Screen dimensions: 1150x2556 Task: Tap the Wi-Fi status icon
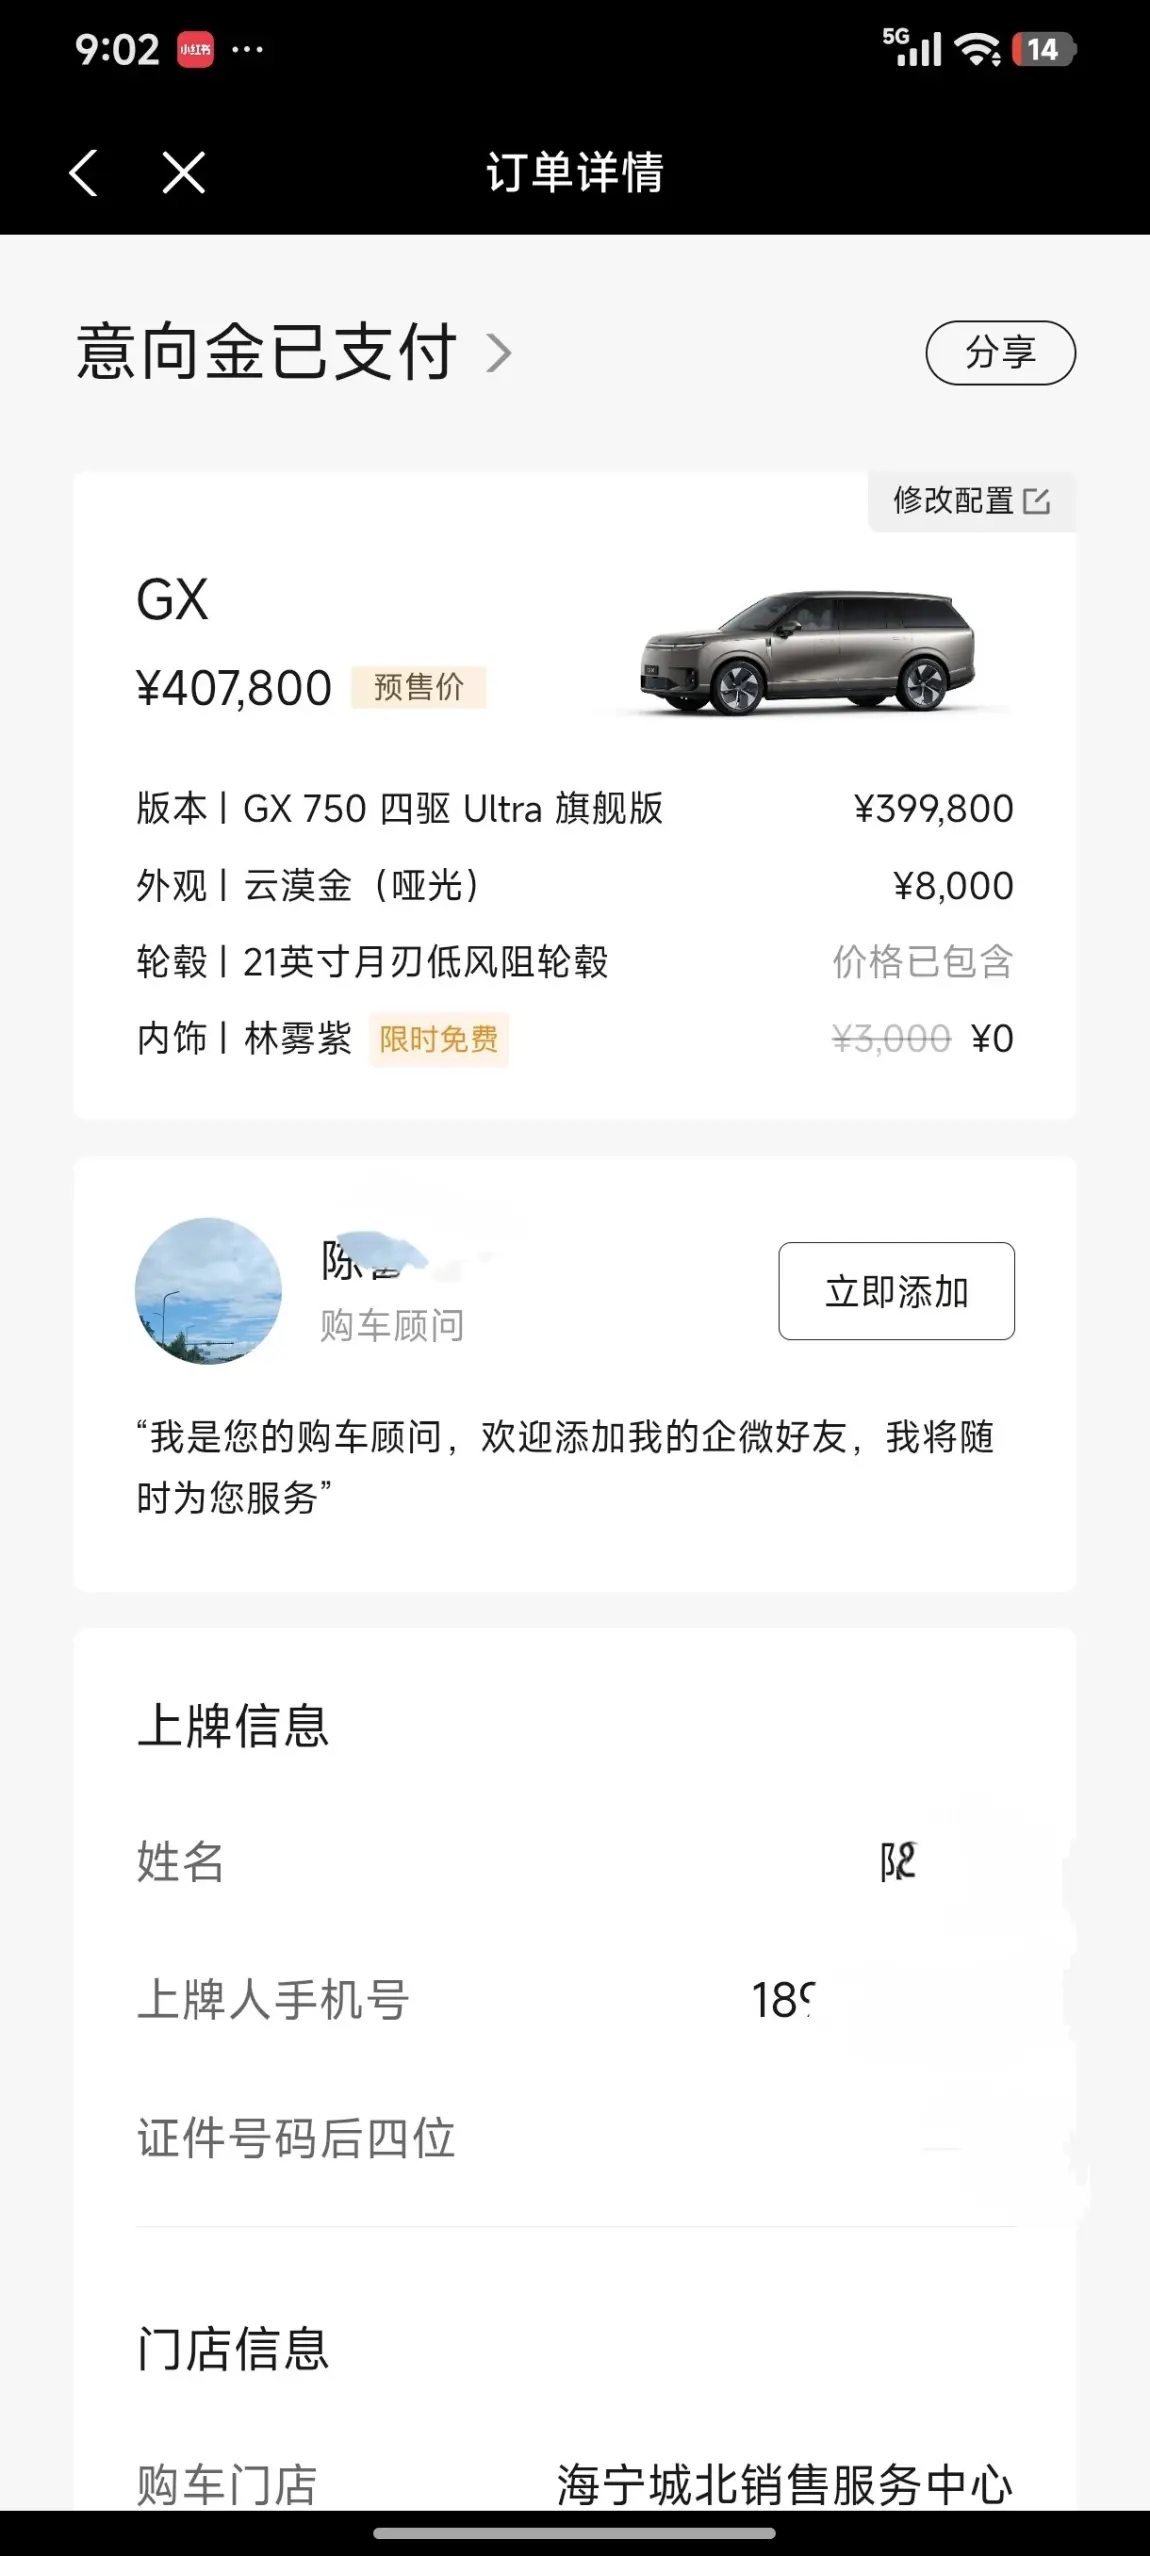pos(977,49)
